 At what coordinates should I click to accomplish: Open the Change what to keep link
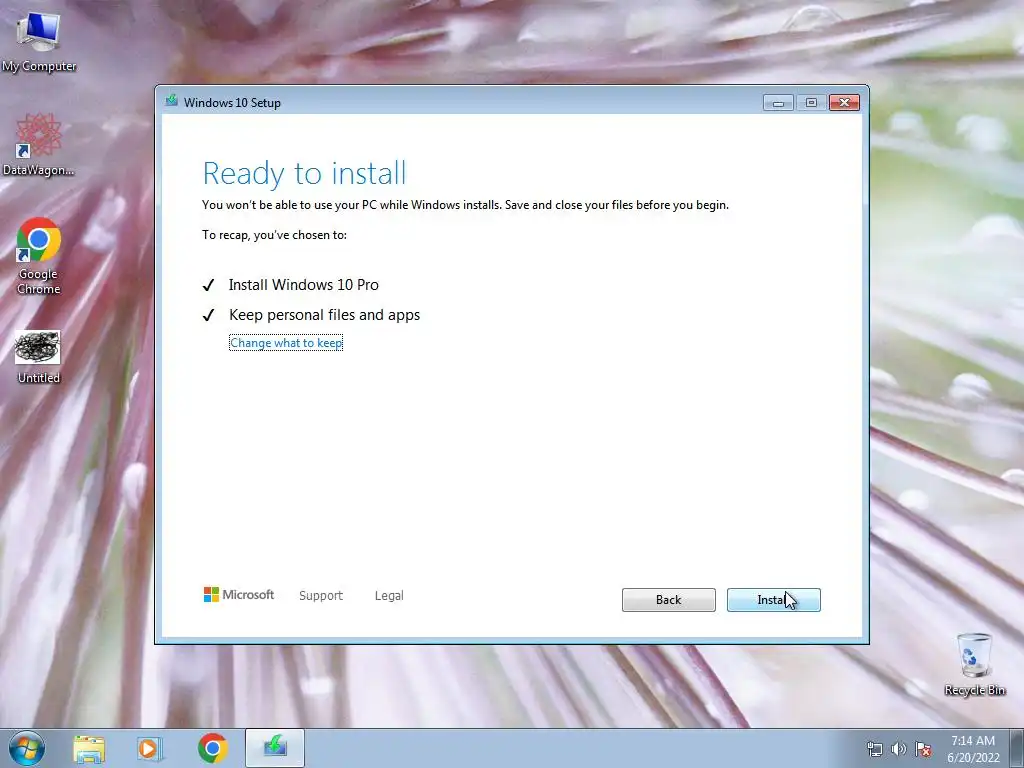tap(286, 343)
